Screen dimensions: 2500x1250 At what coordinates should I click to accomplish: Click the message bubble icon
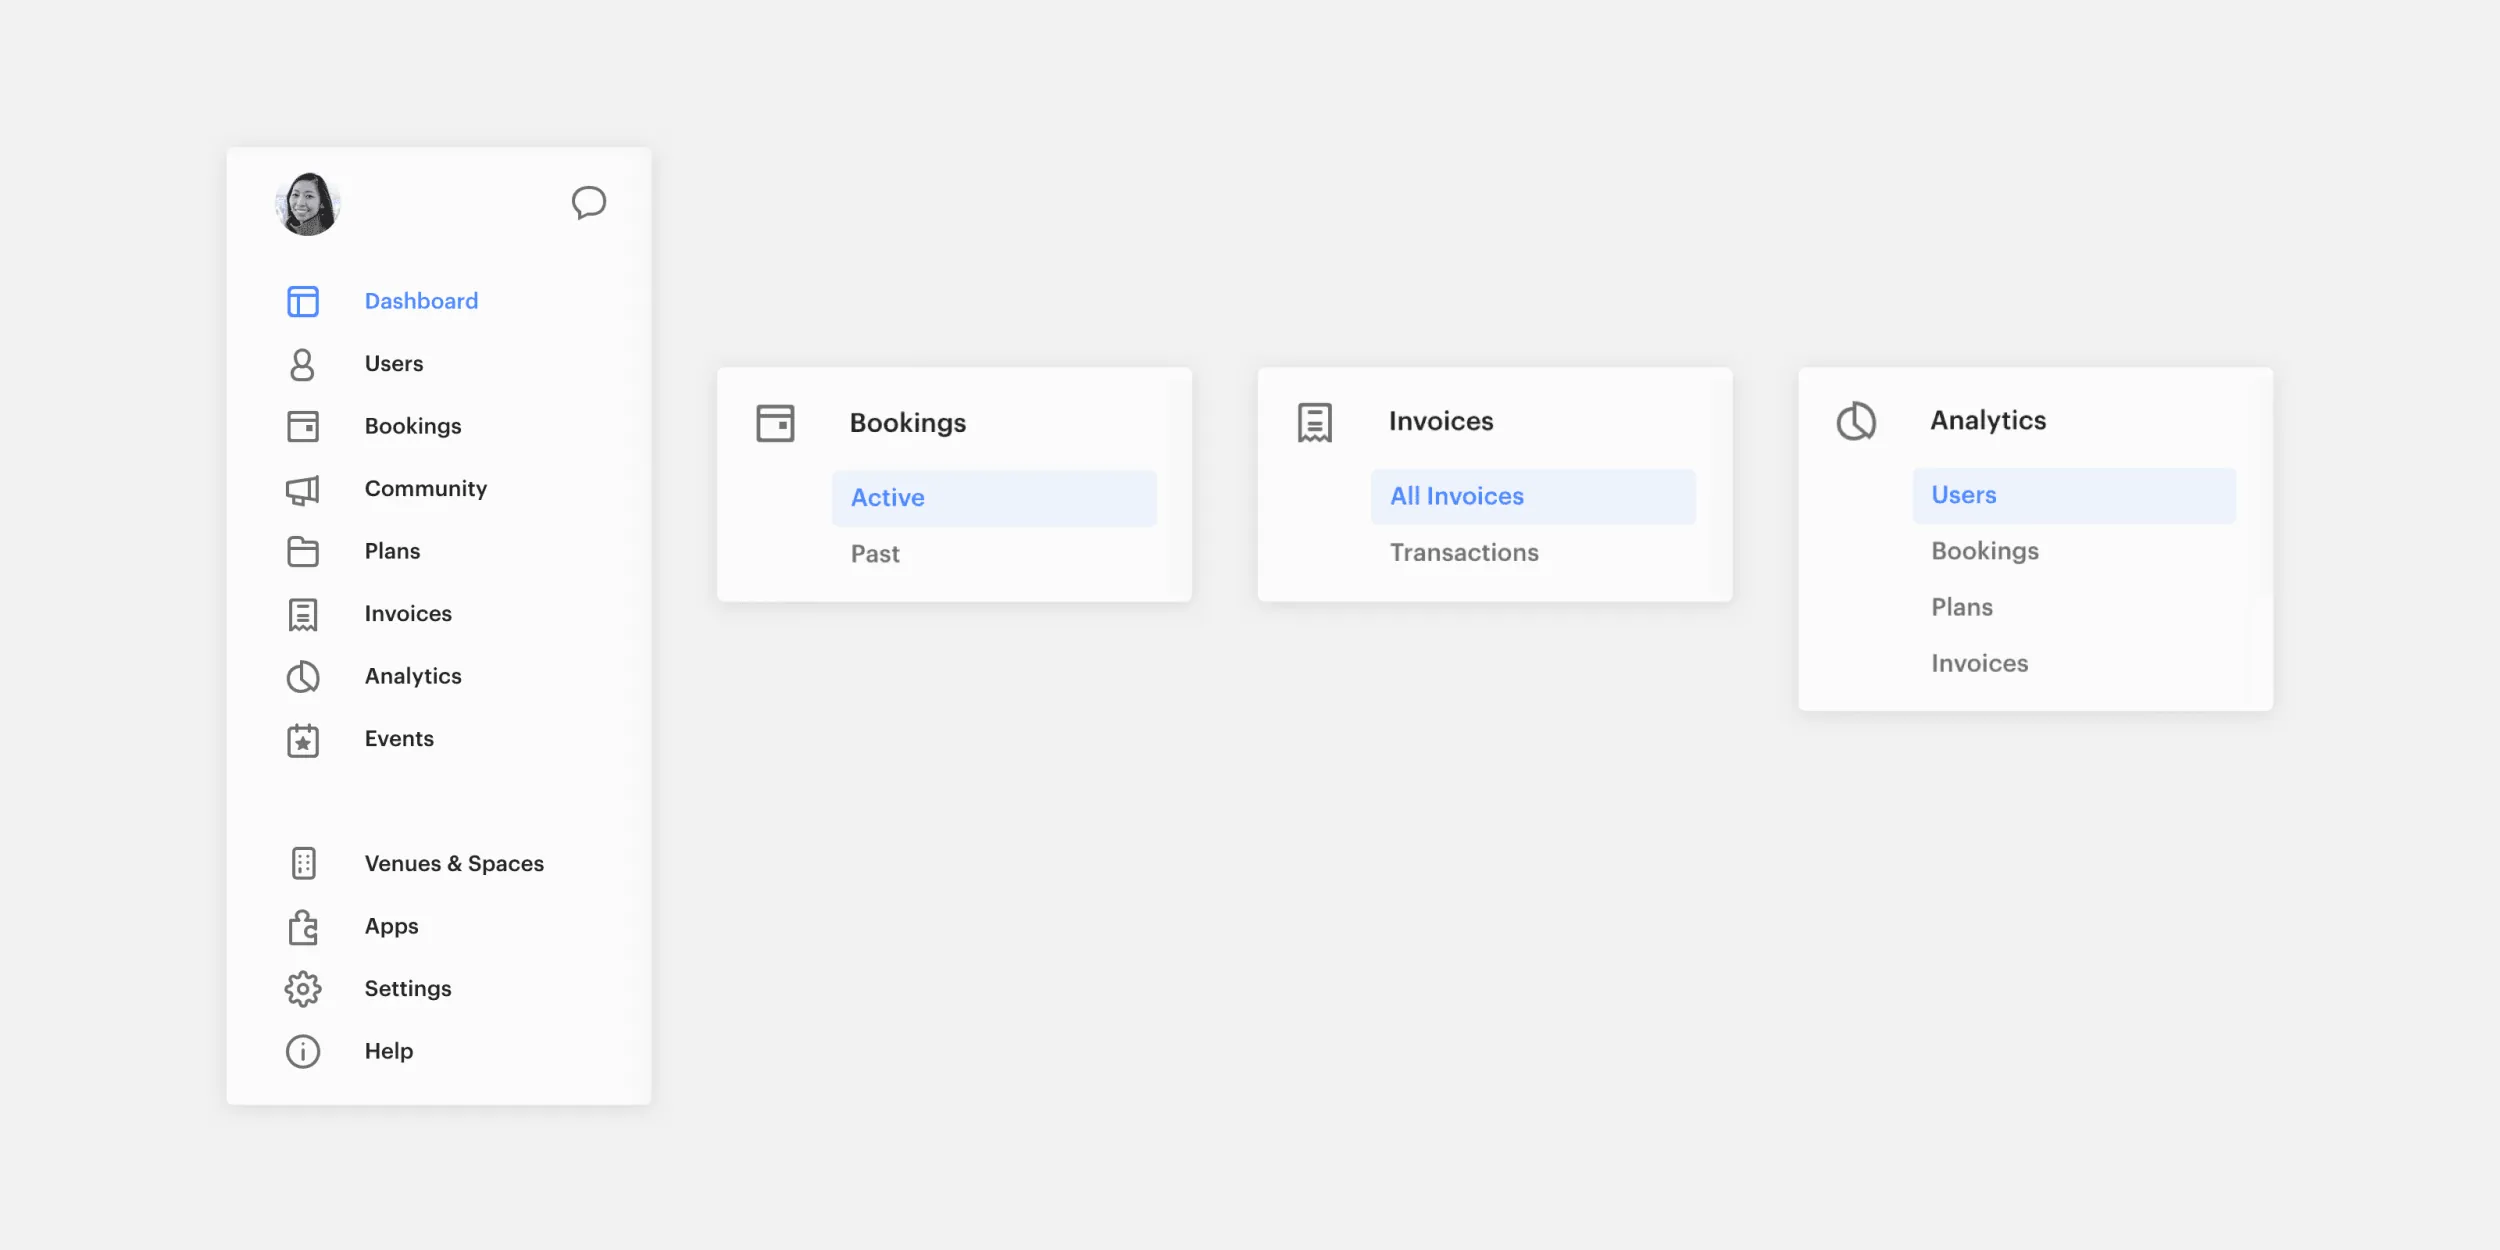(x=587, y=202)
